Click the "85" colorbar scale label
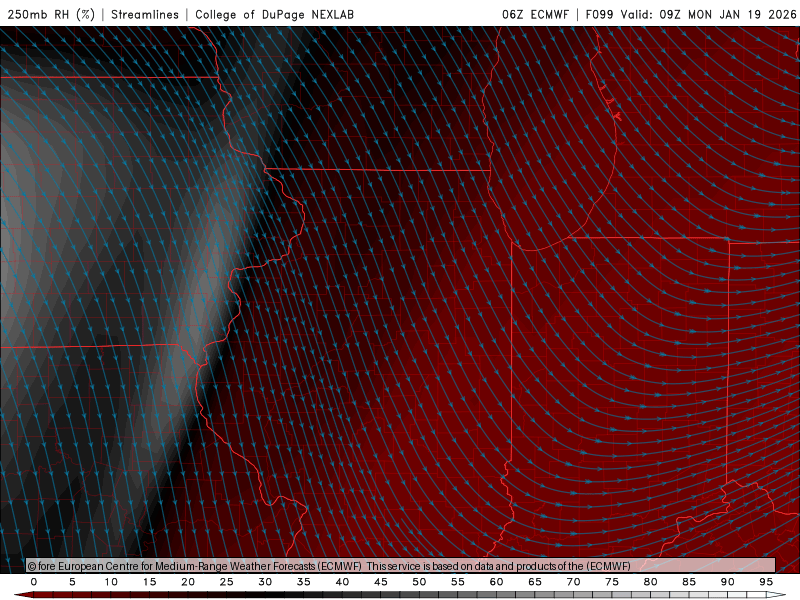 pyautogui.click(x=689, y=582)
